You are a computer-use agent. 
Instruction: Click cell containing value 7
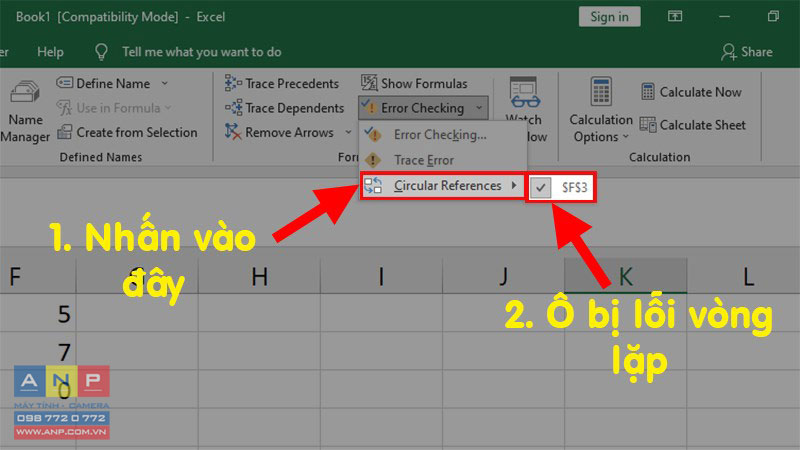coord(38,352)
